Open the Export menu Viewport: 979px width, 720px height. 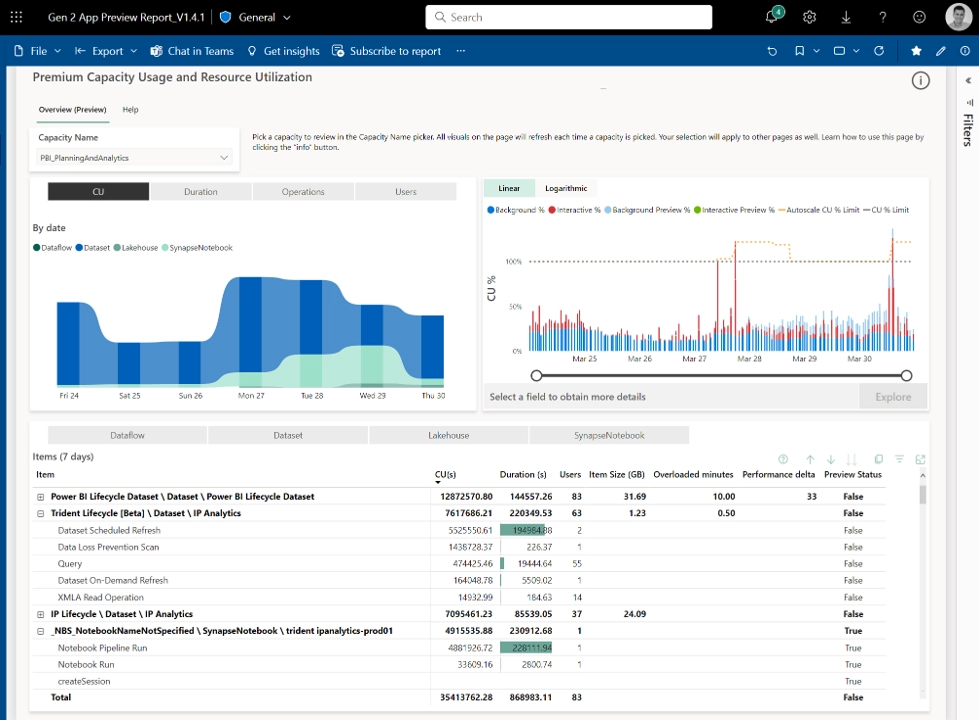(x=106, y=51)
